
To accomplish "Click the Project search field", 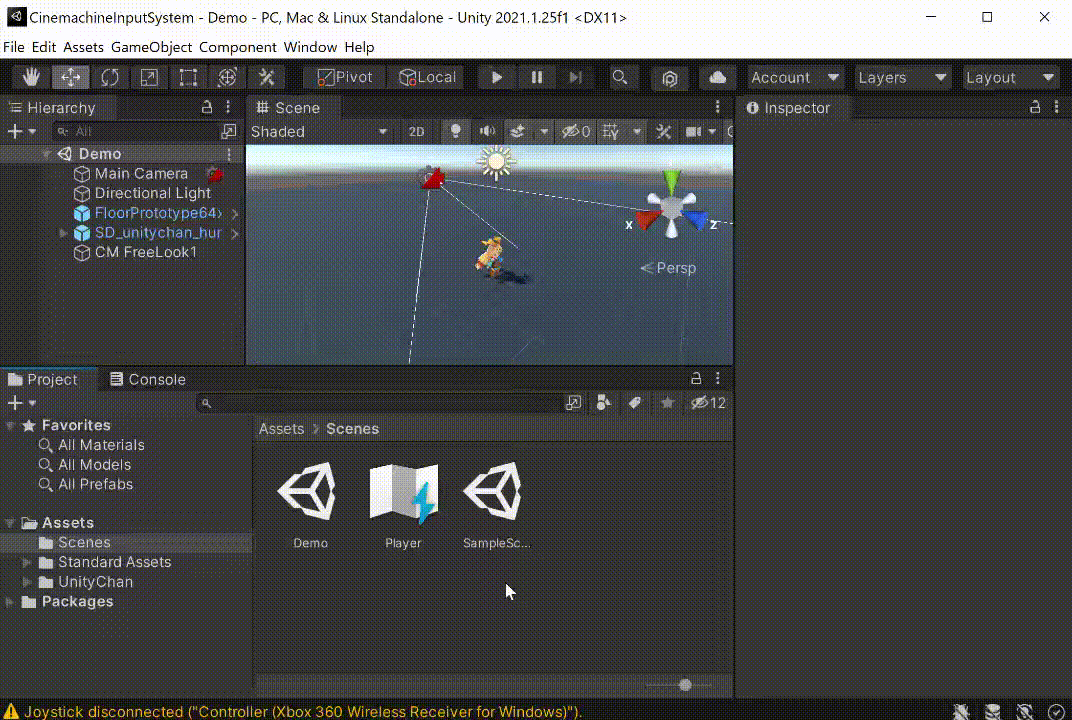I will 379,403.
